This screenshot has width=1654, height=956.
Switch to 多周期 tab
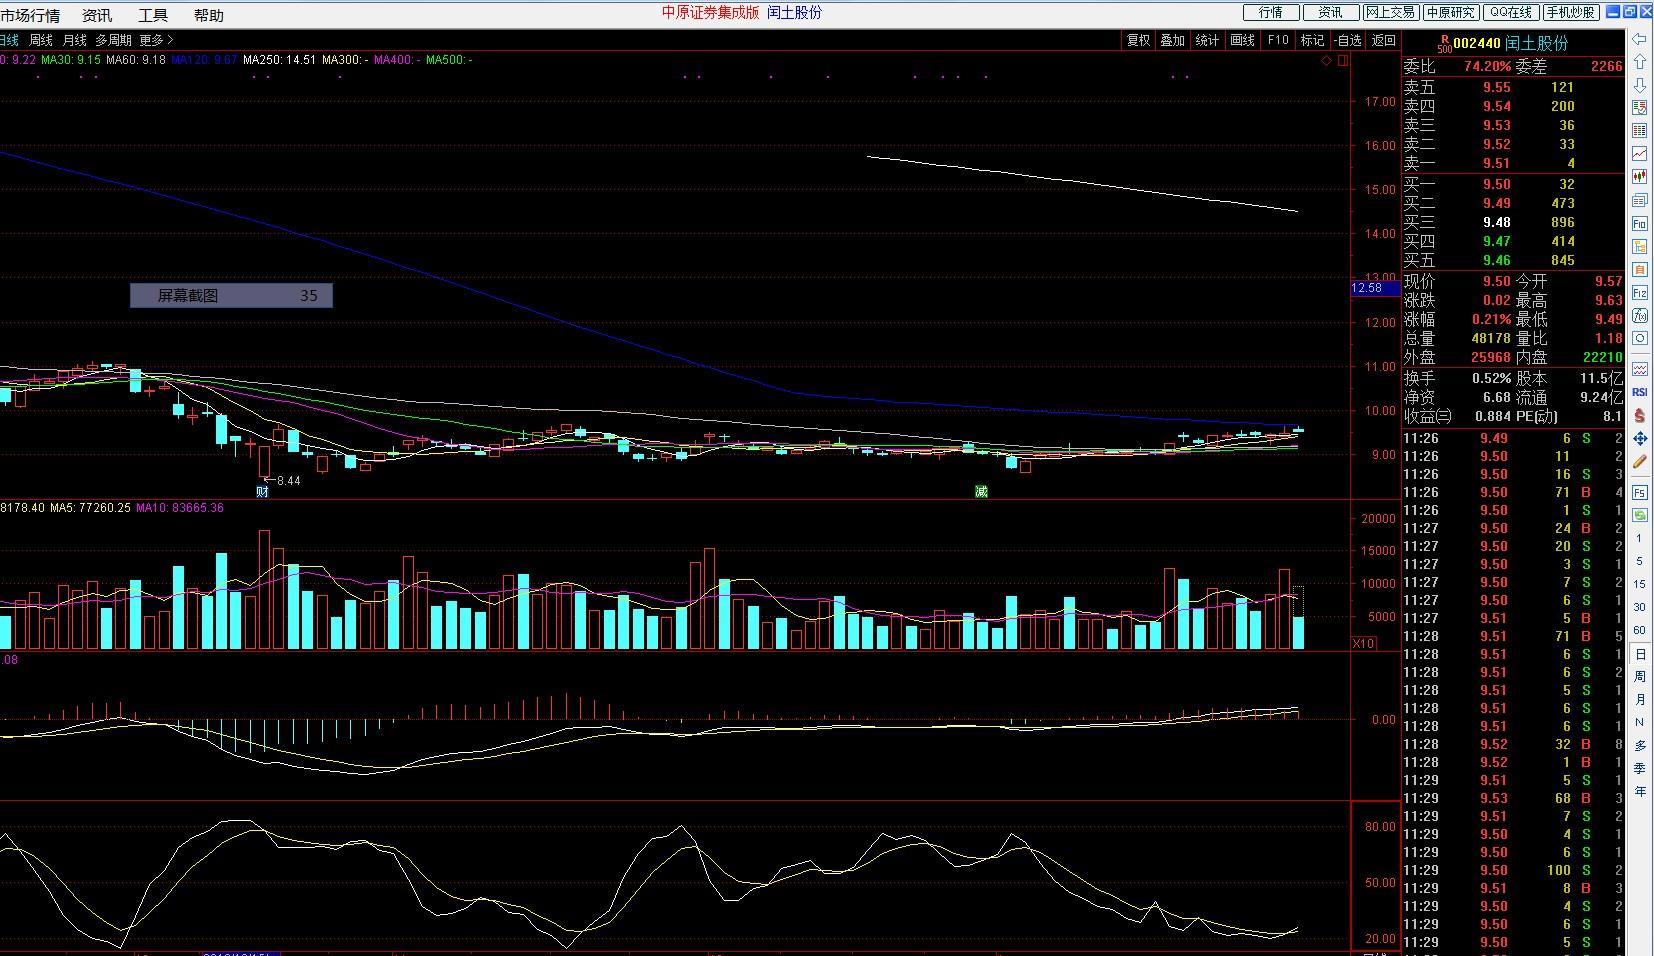tap(114, 40)
